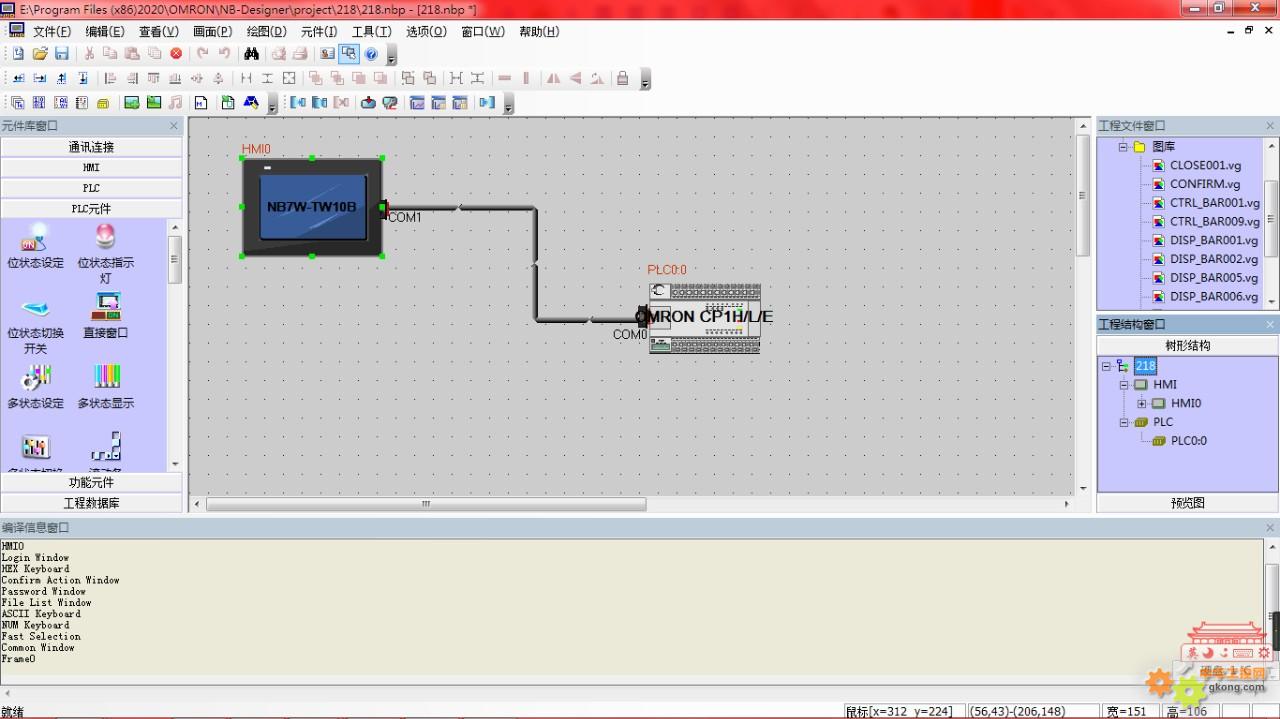Click the align left edges toolbar icon
This screenshot has height=719, width=1280.
click(x=110, y=78)
